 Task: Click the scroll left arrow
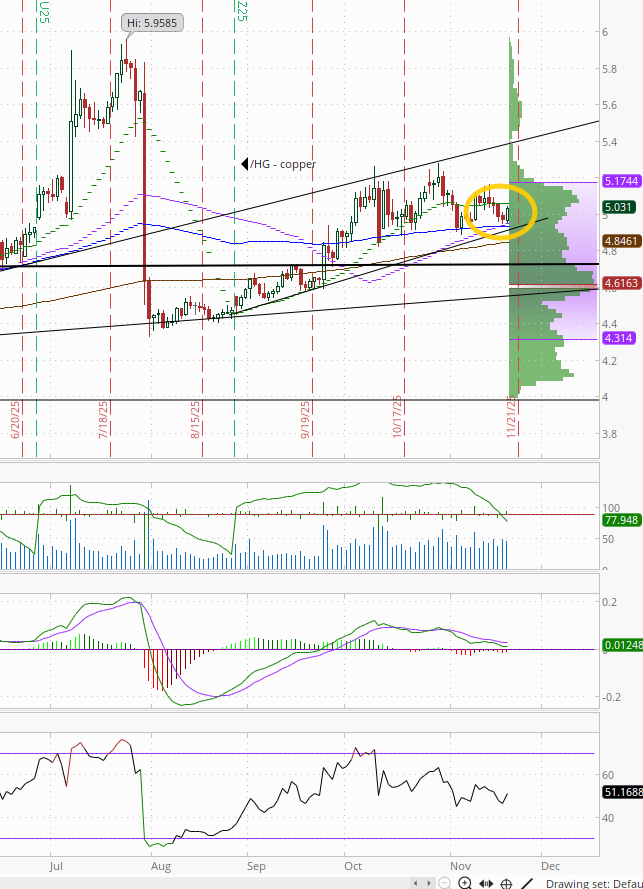(x=416, y=883)
